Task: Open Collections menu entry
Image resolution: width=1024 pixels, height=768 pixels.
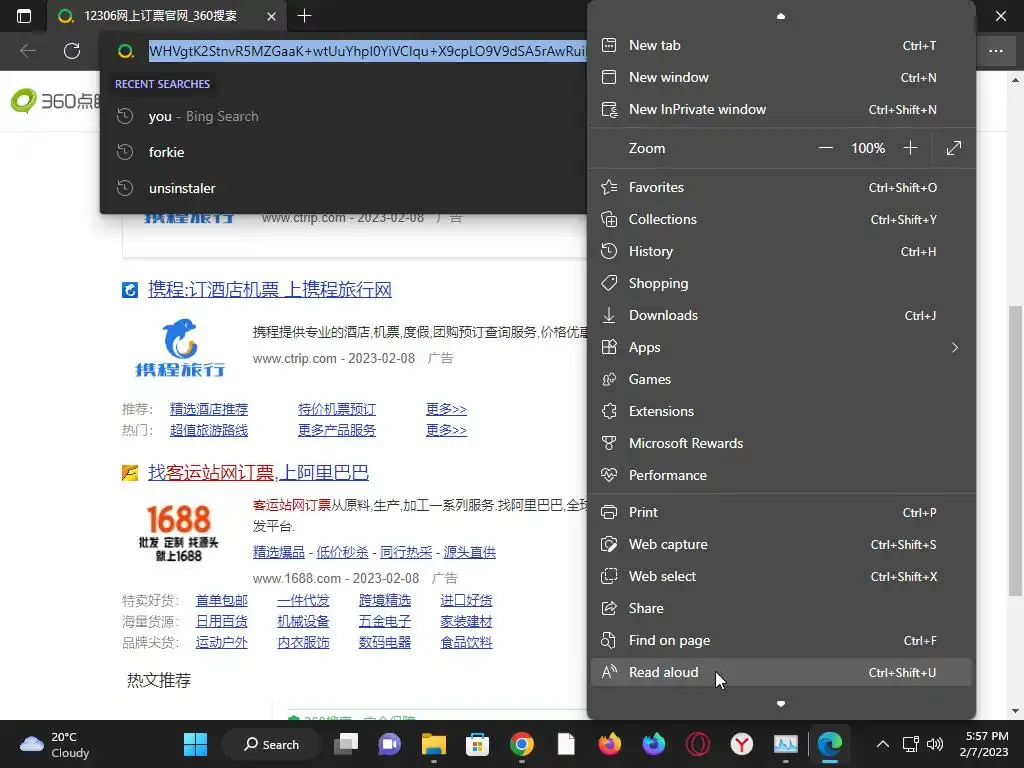Action: click(780, 219)
